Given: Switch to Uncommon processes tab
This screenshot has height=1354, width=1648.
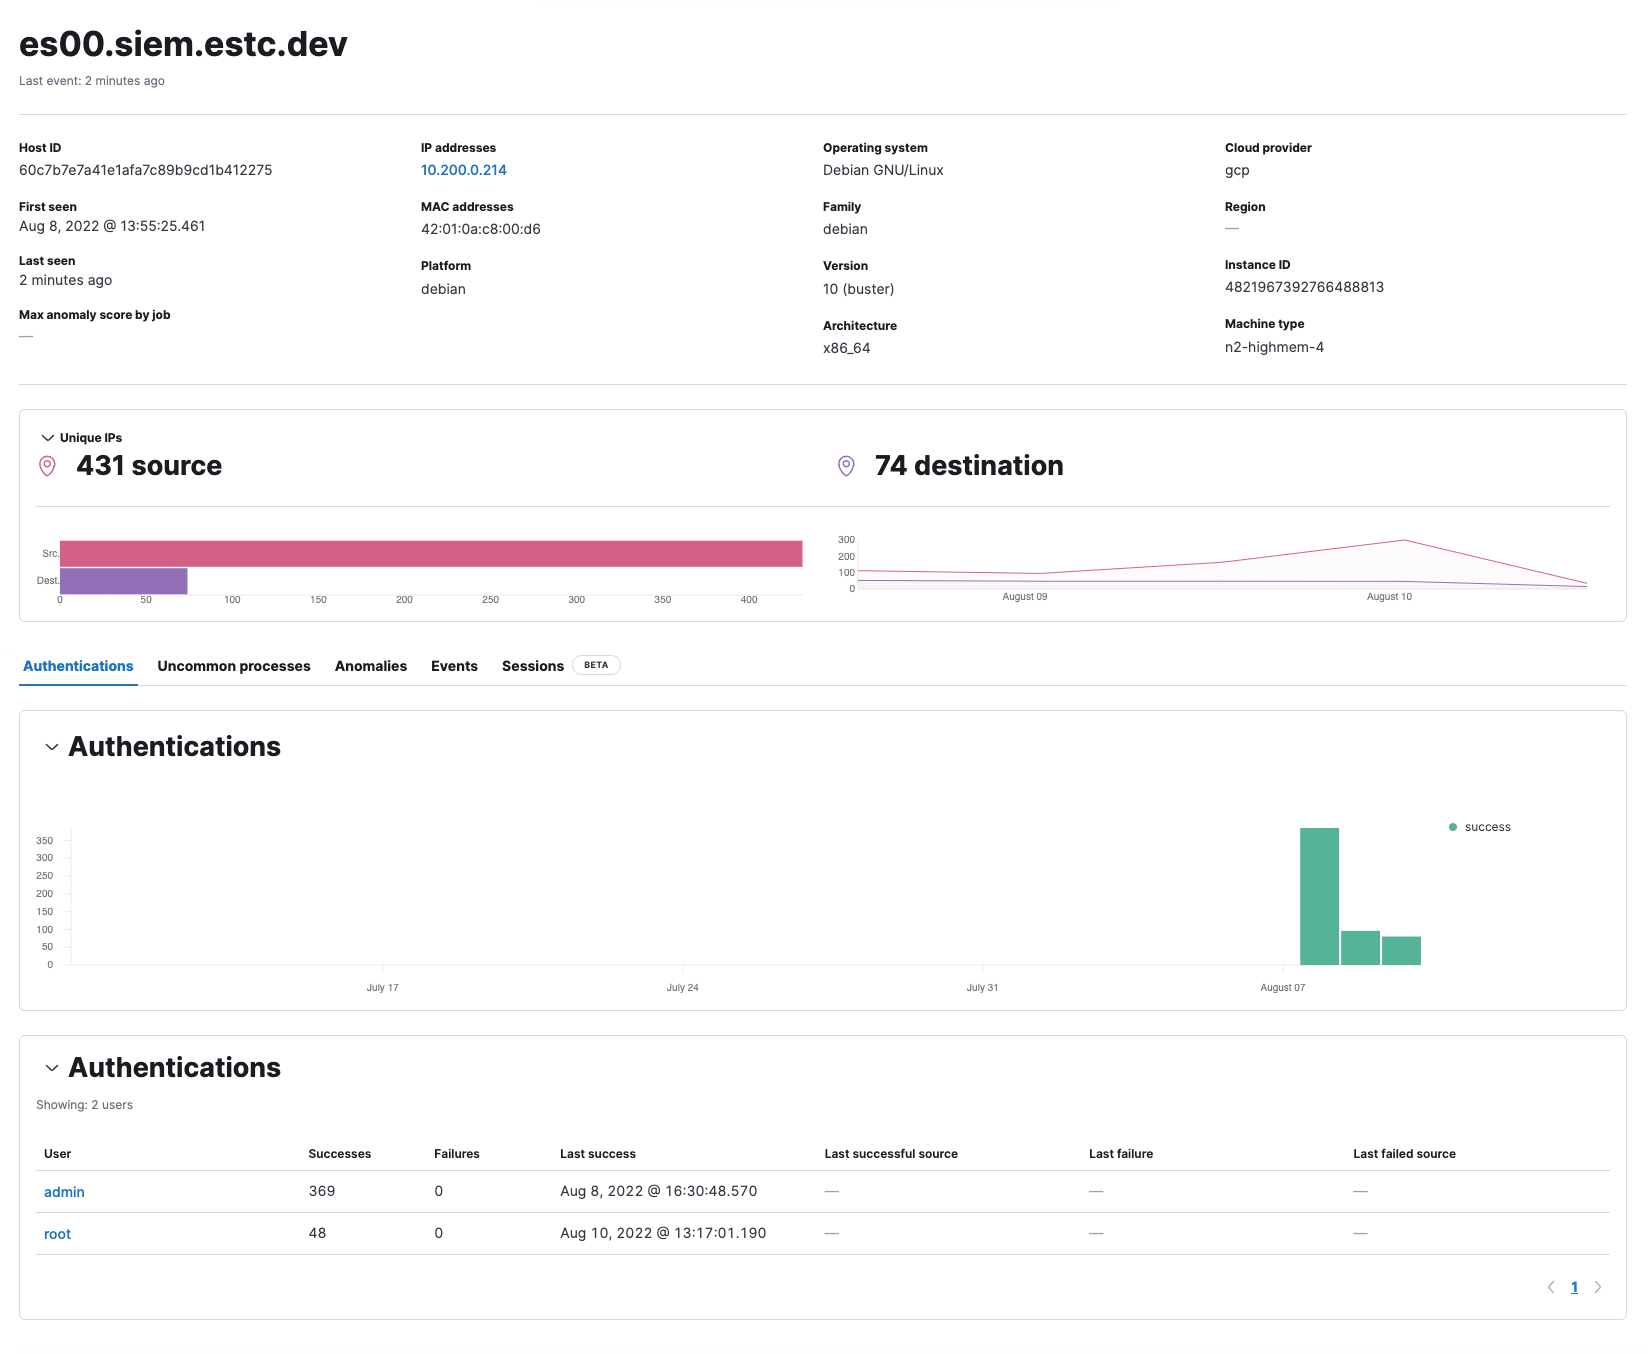Looking at the screenshot, I should coord(234,666).
